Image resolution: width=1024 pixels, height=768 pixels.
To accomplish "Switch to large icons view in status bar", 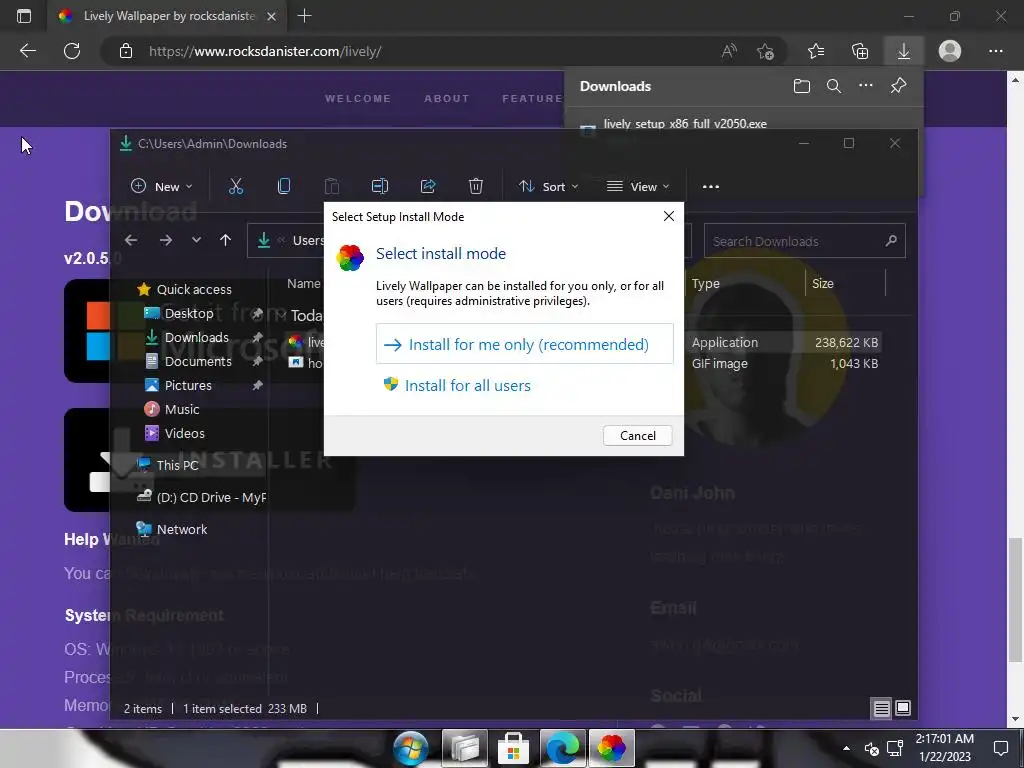I will pos(903,708).
